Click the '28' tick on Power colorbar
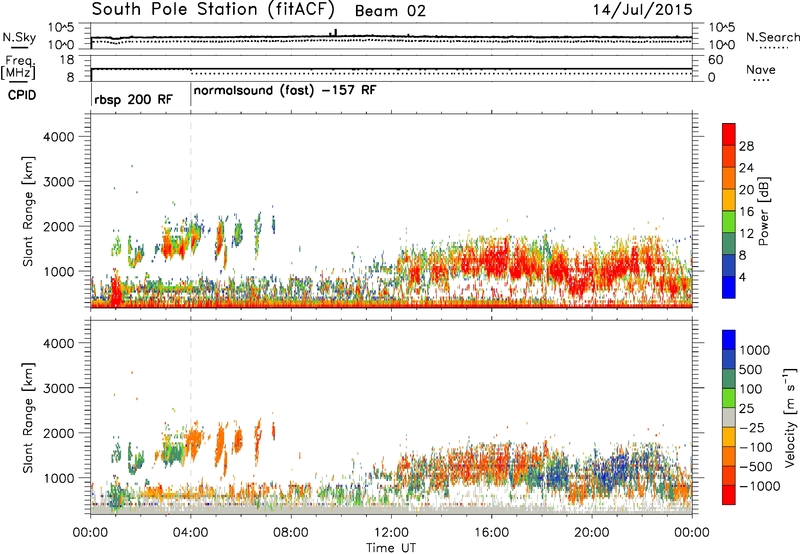 (746, 146)
